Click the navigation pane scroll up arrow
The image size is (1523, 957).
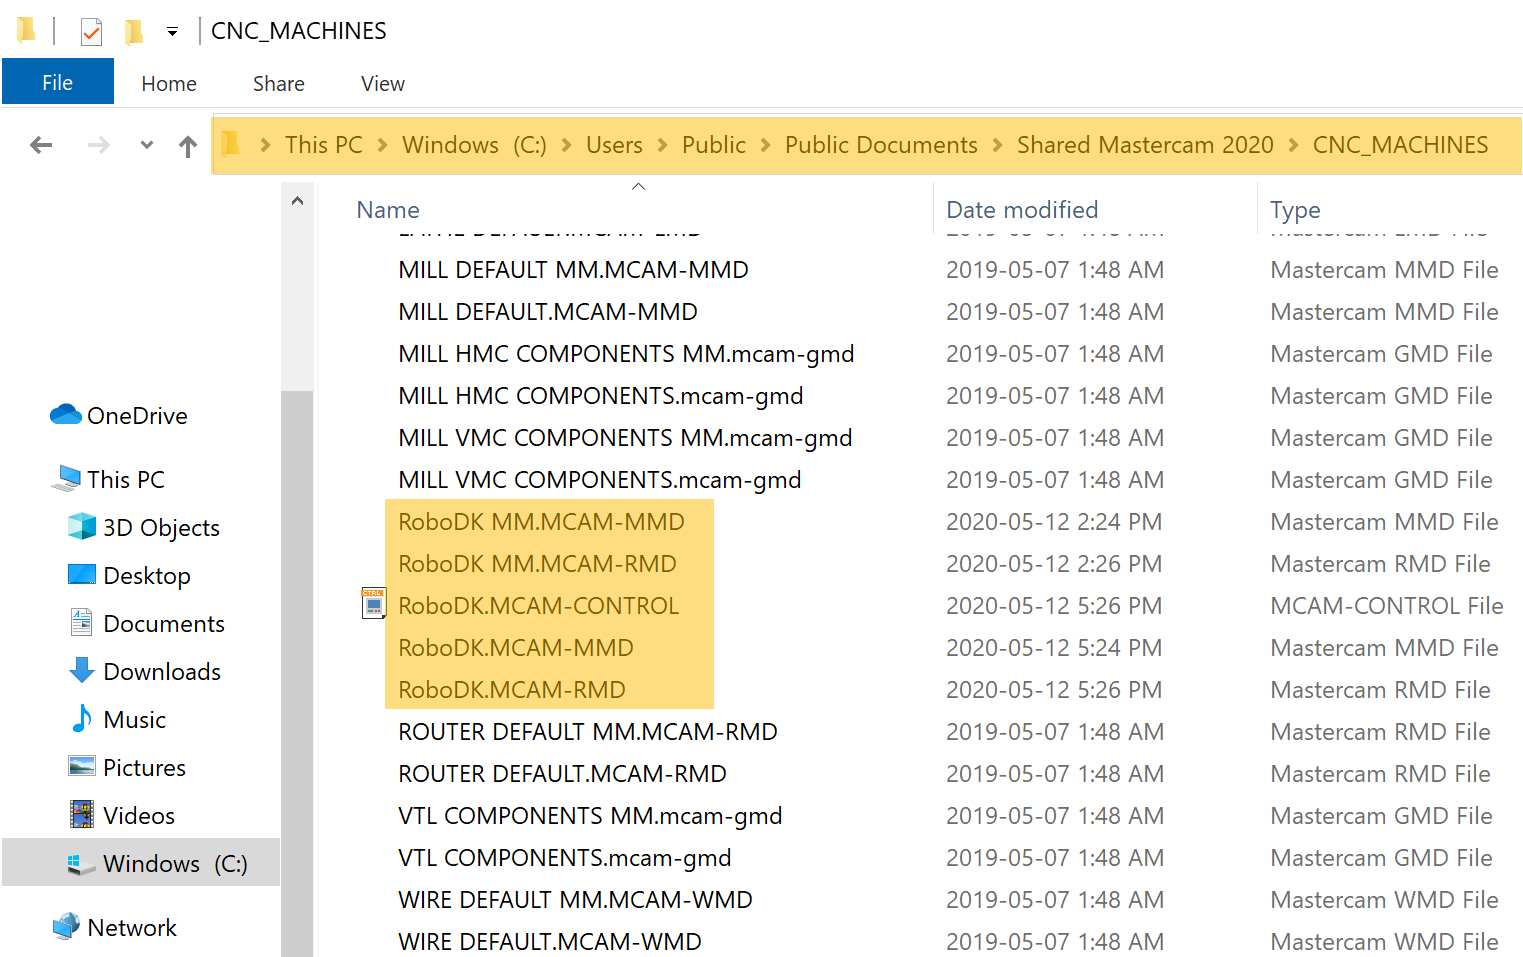coord(297,201)
